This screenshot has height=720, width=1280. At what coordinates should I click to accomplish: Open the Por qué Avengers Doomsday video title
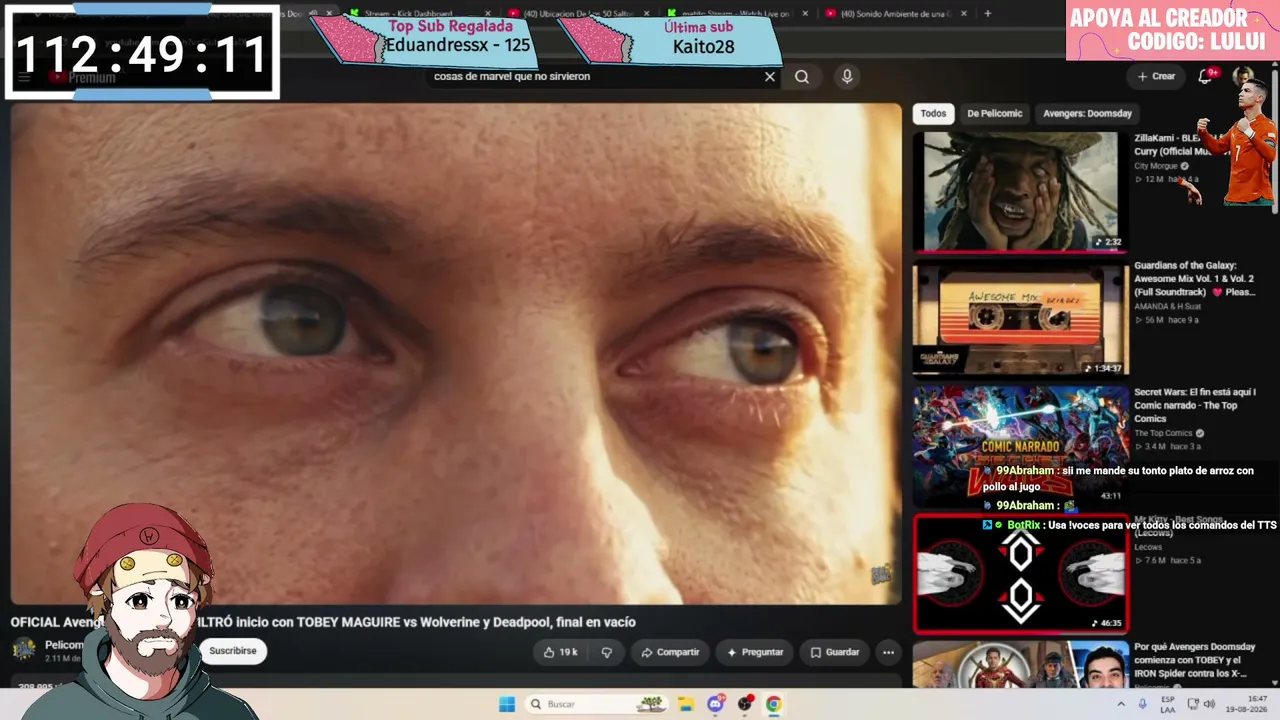coord(1194,660)
